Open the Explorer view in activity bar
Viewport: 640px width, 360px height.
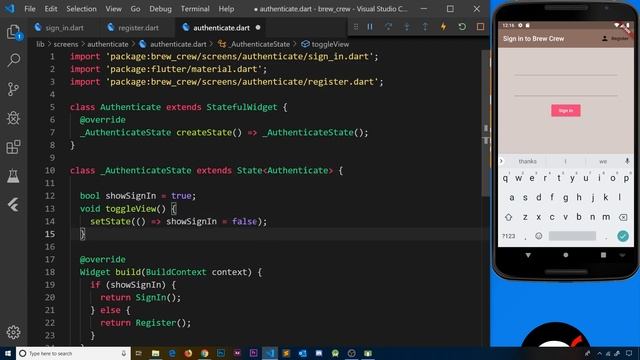pyautogui.click(x=13, y=32)
